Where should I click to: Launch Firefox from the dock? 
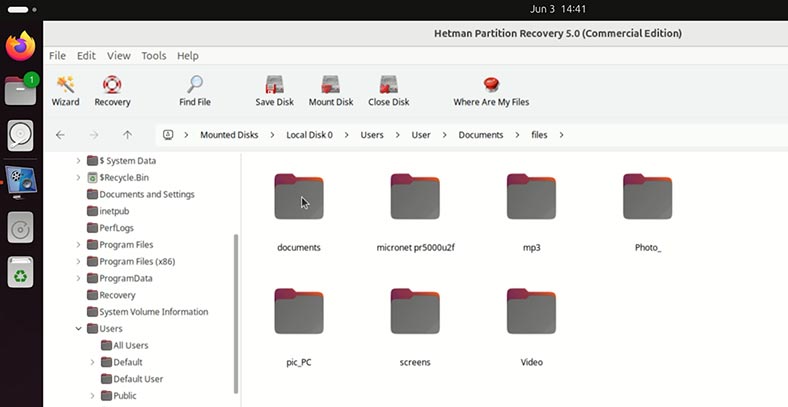[21, 46]
